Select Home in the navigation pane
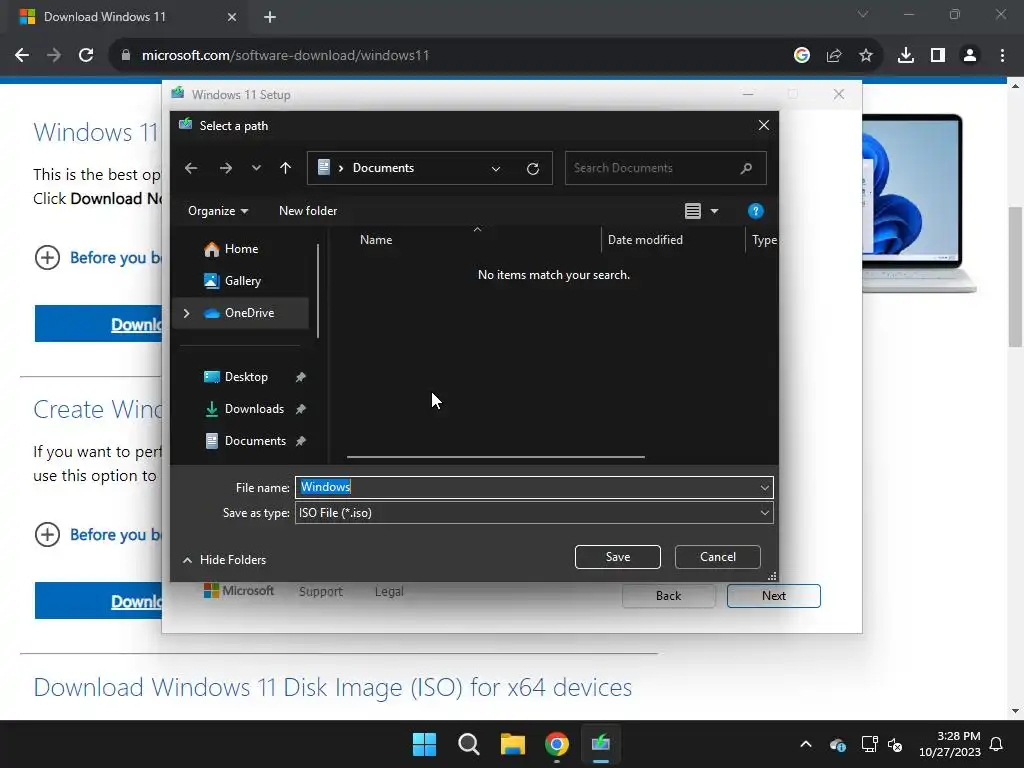Image resolution: width=1024 pixels, height=768 pixels. (241, 249)
